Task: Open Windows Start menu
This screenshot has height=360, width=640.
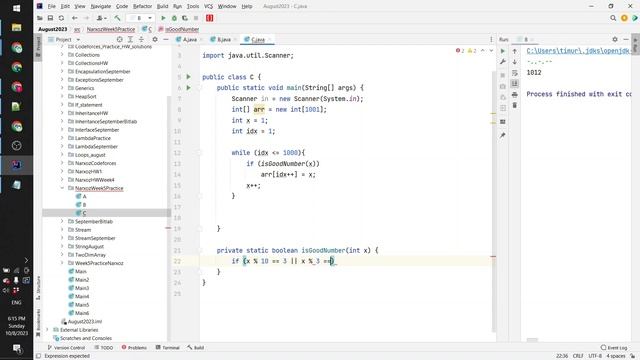Action: (16, 8)
